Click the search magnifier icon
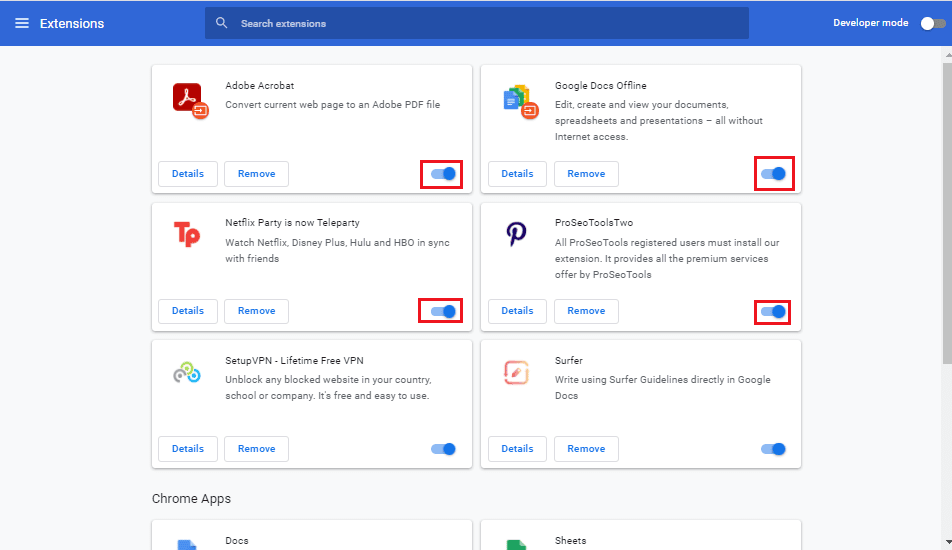Viewport: 952px width, 550px height. click(x=222, y=23)
